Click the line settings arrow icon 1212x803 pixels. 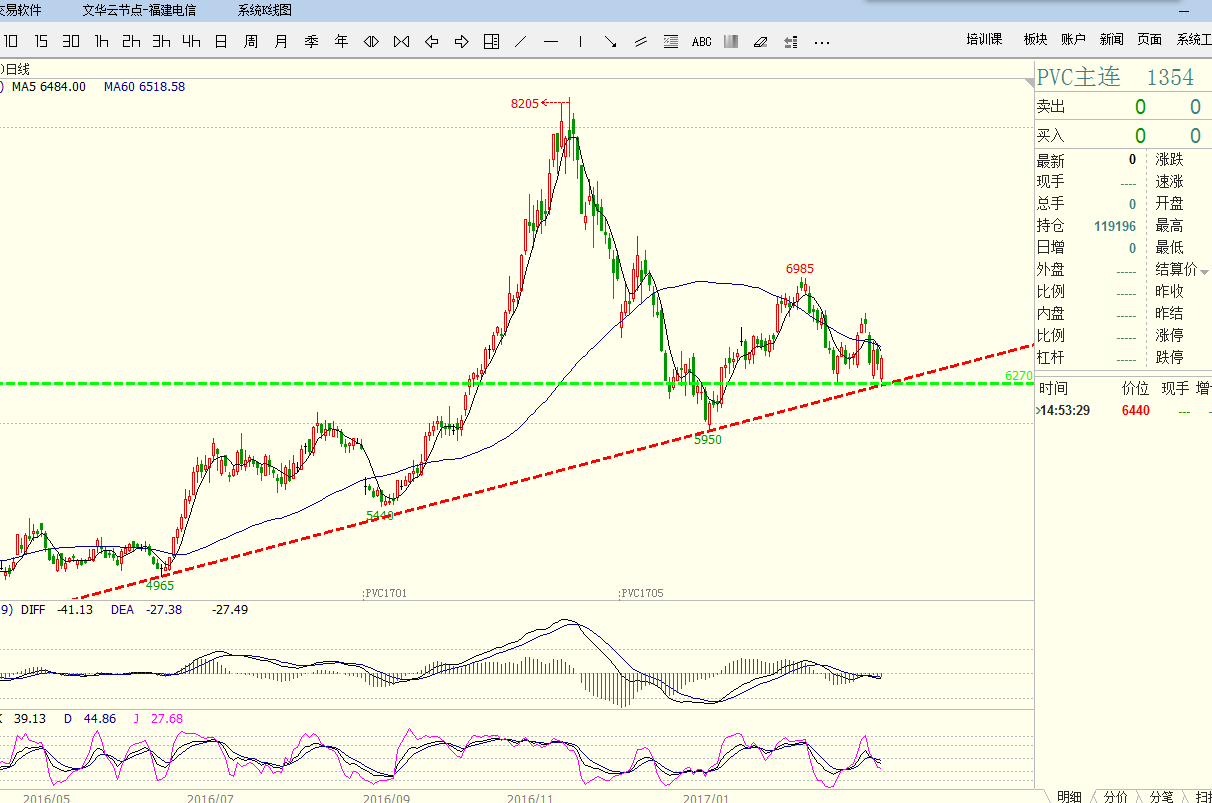point(791,41)
